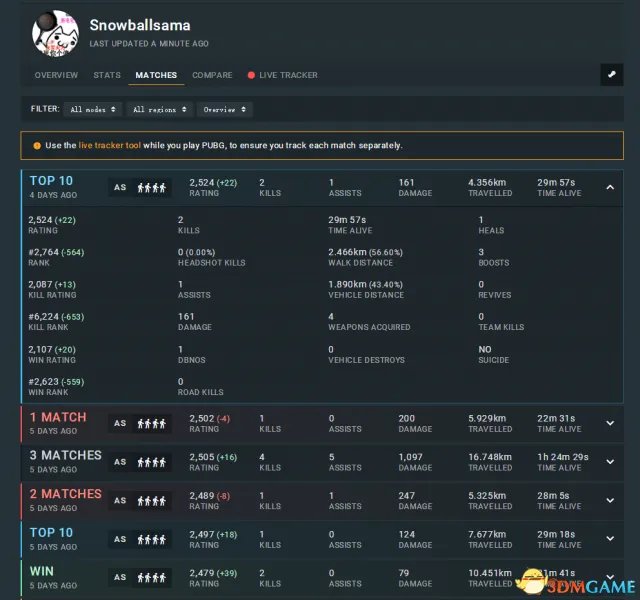Click the squad icon in the 1 Match row
This screenshot has height=600, width=640.
(152, 423)
